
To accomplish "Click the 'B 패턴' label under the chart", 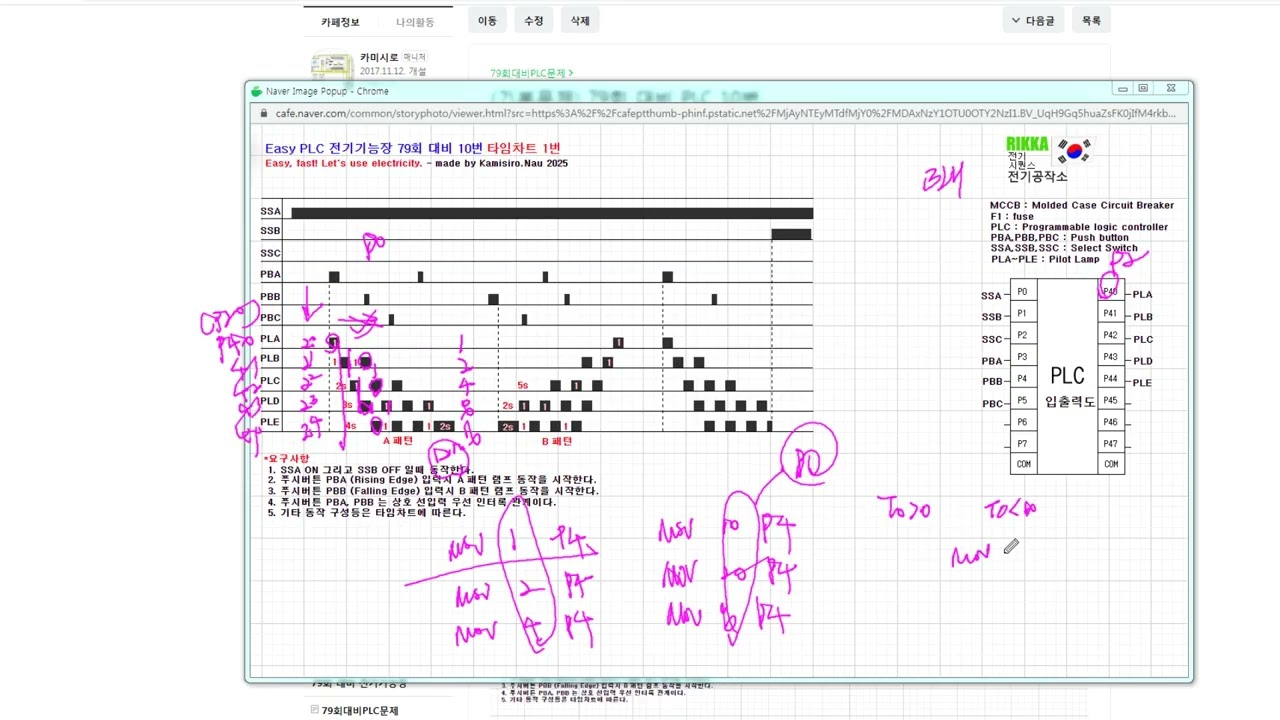I will [x=557, y=440].
